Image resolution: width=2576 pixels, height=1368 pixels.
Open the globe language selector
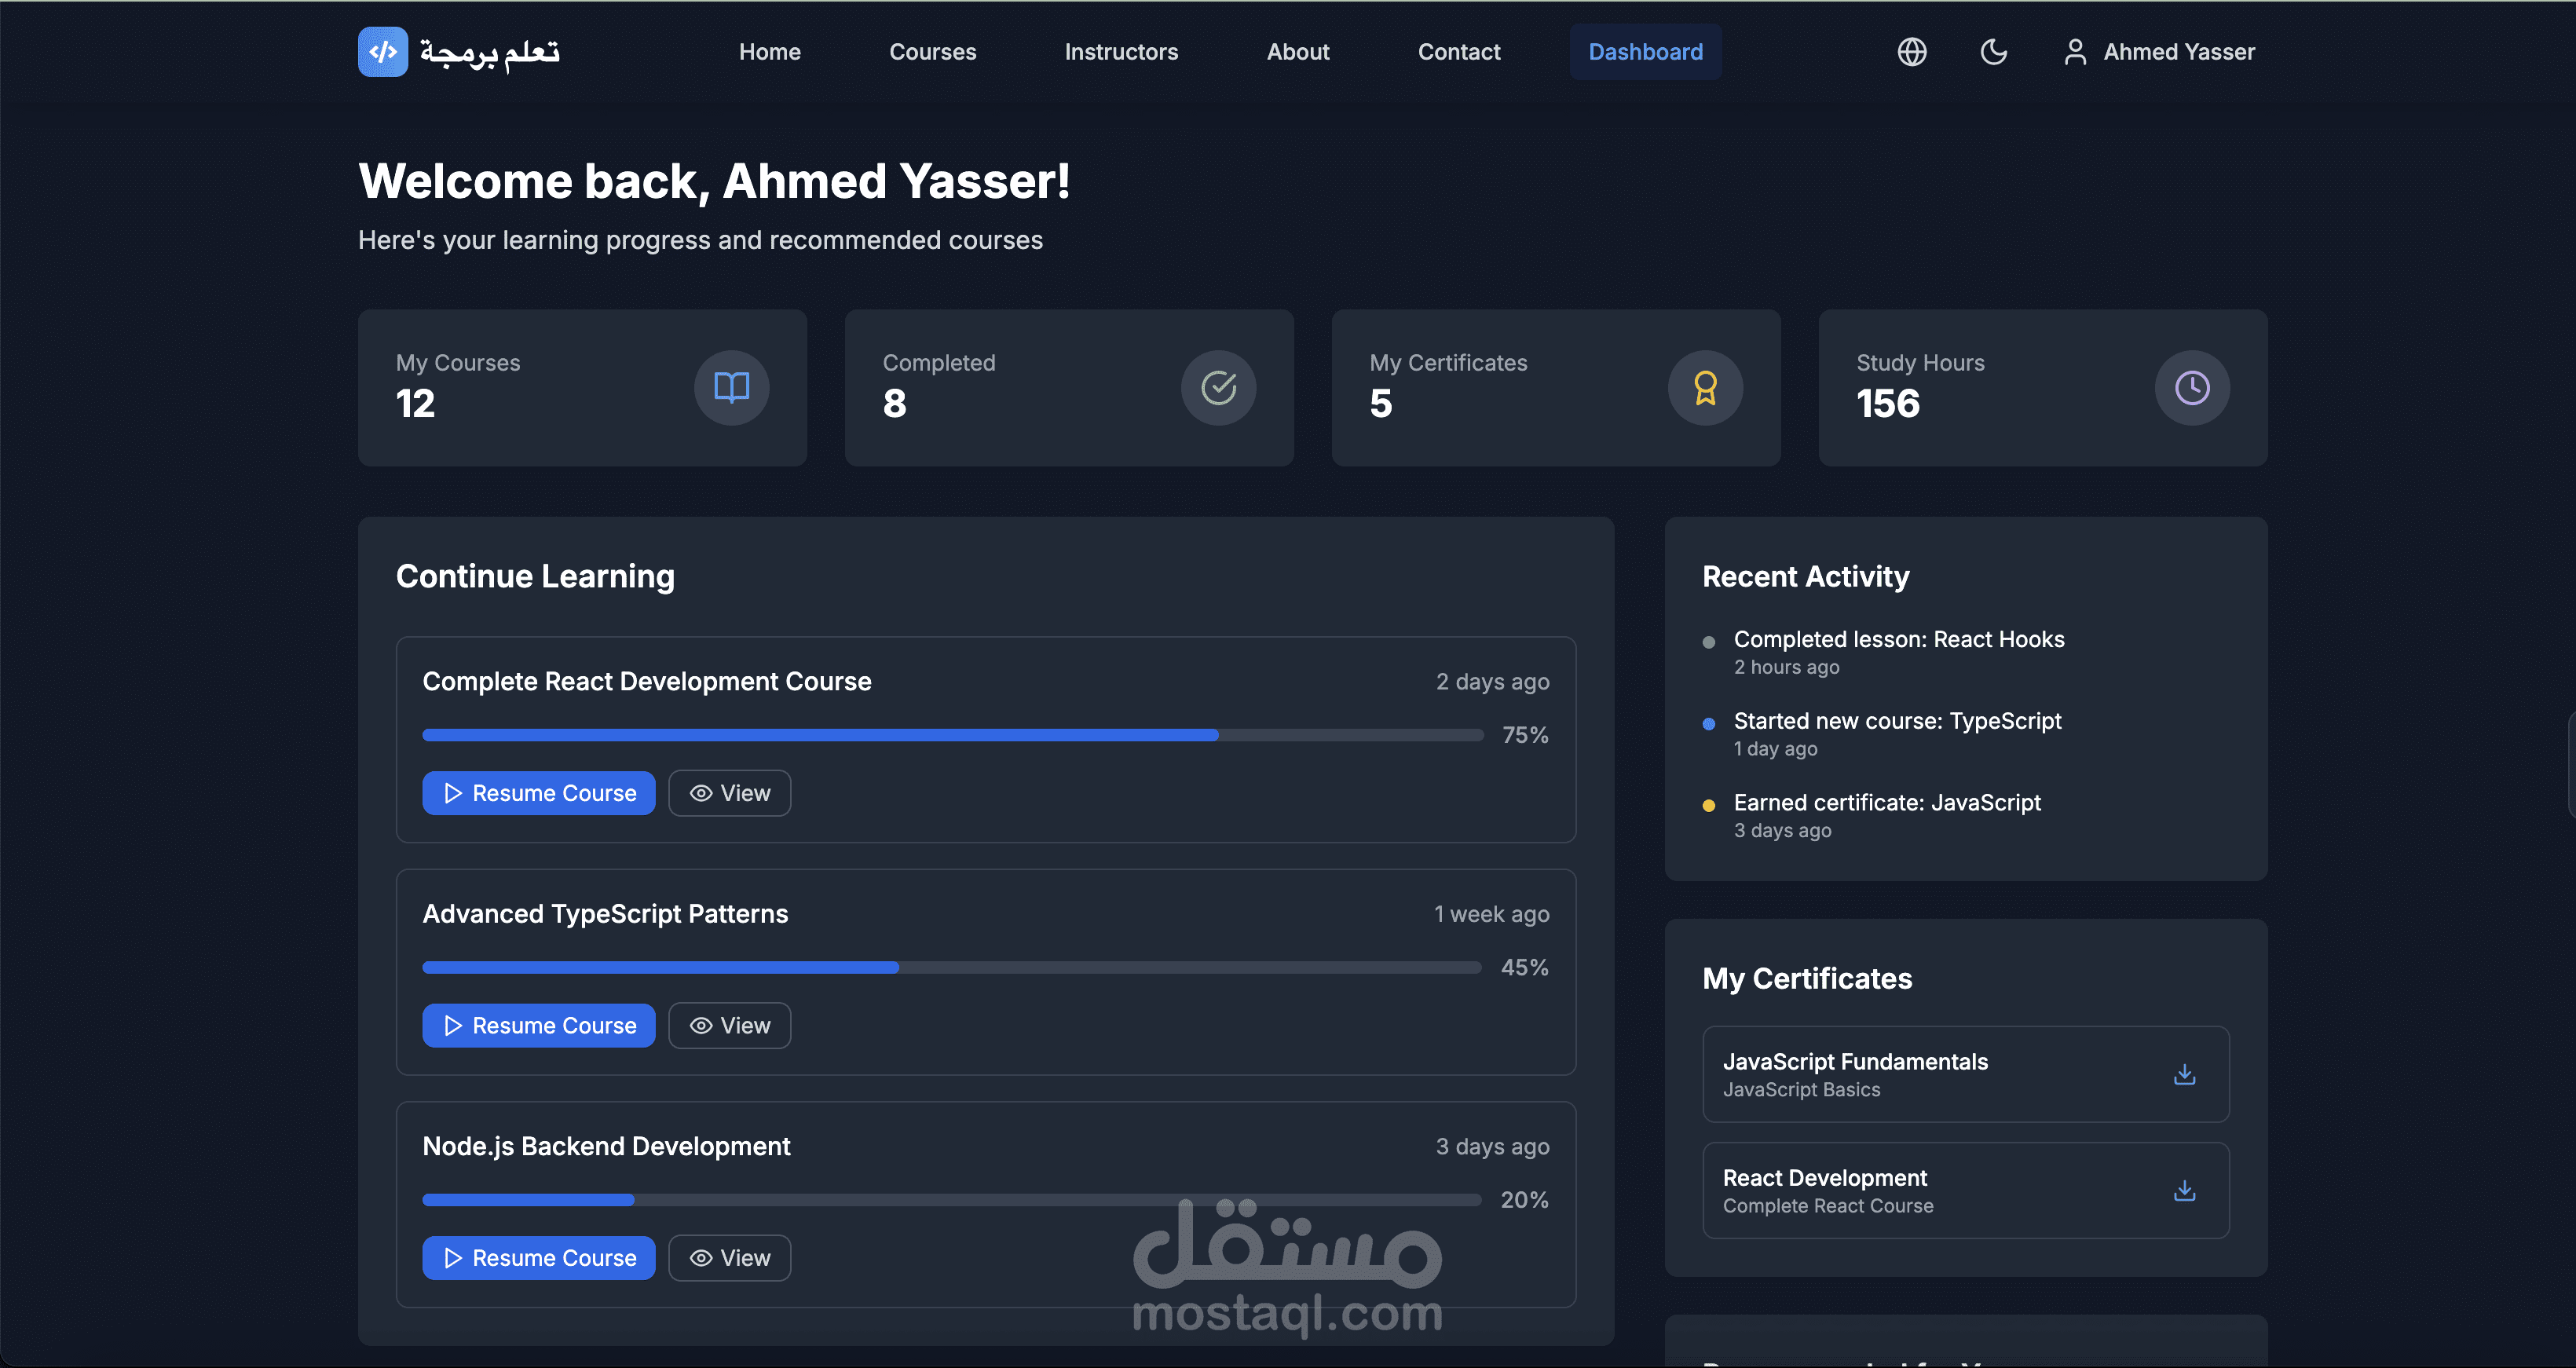click(x=1911, y=52)
